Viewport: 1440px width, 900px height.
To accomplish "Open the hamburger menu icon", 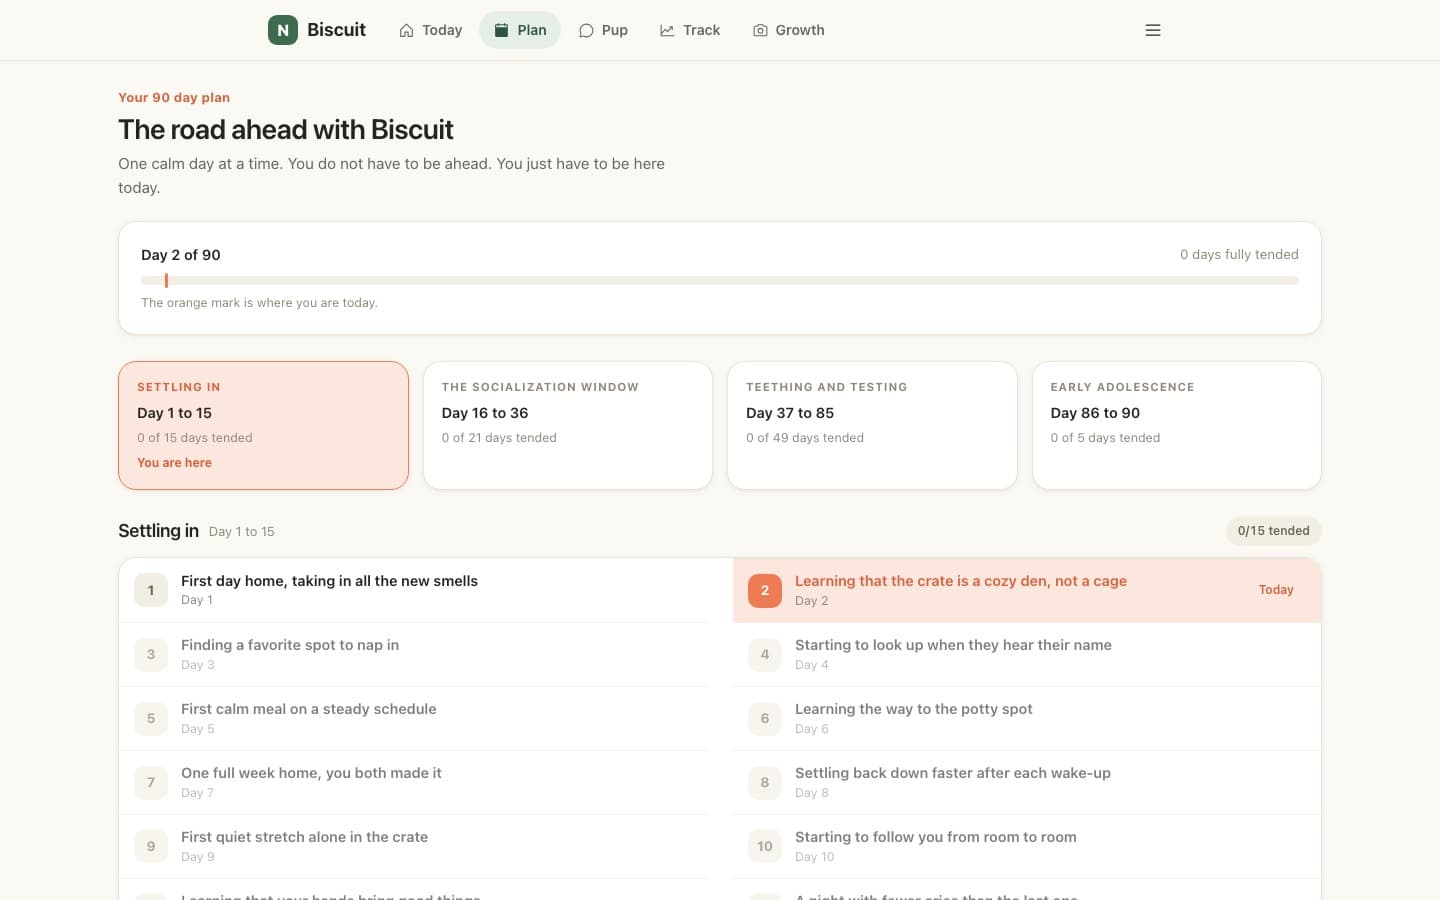I will pyautogui.click(x=1153, y=30).
